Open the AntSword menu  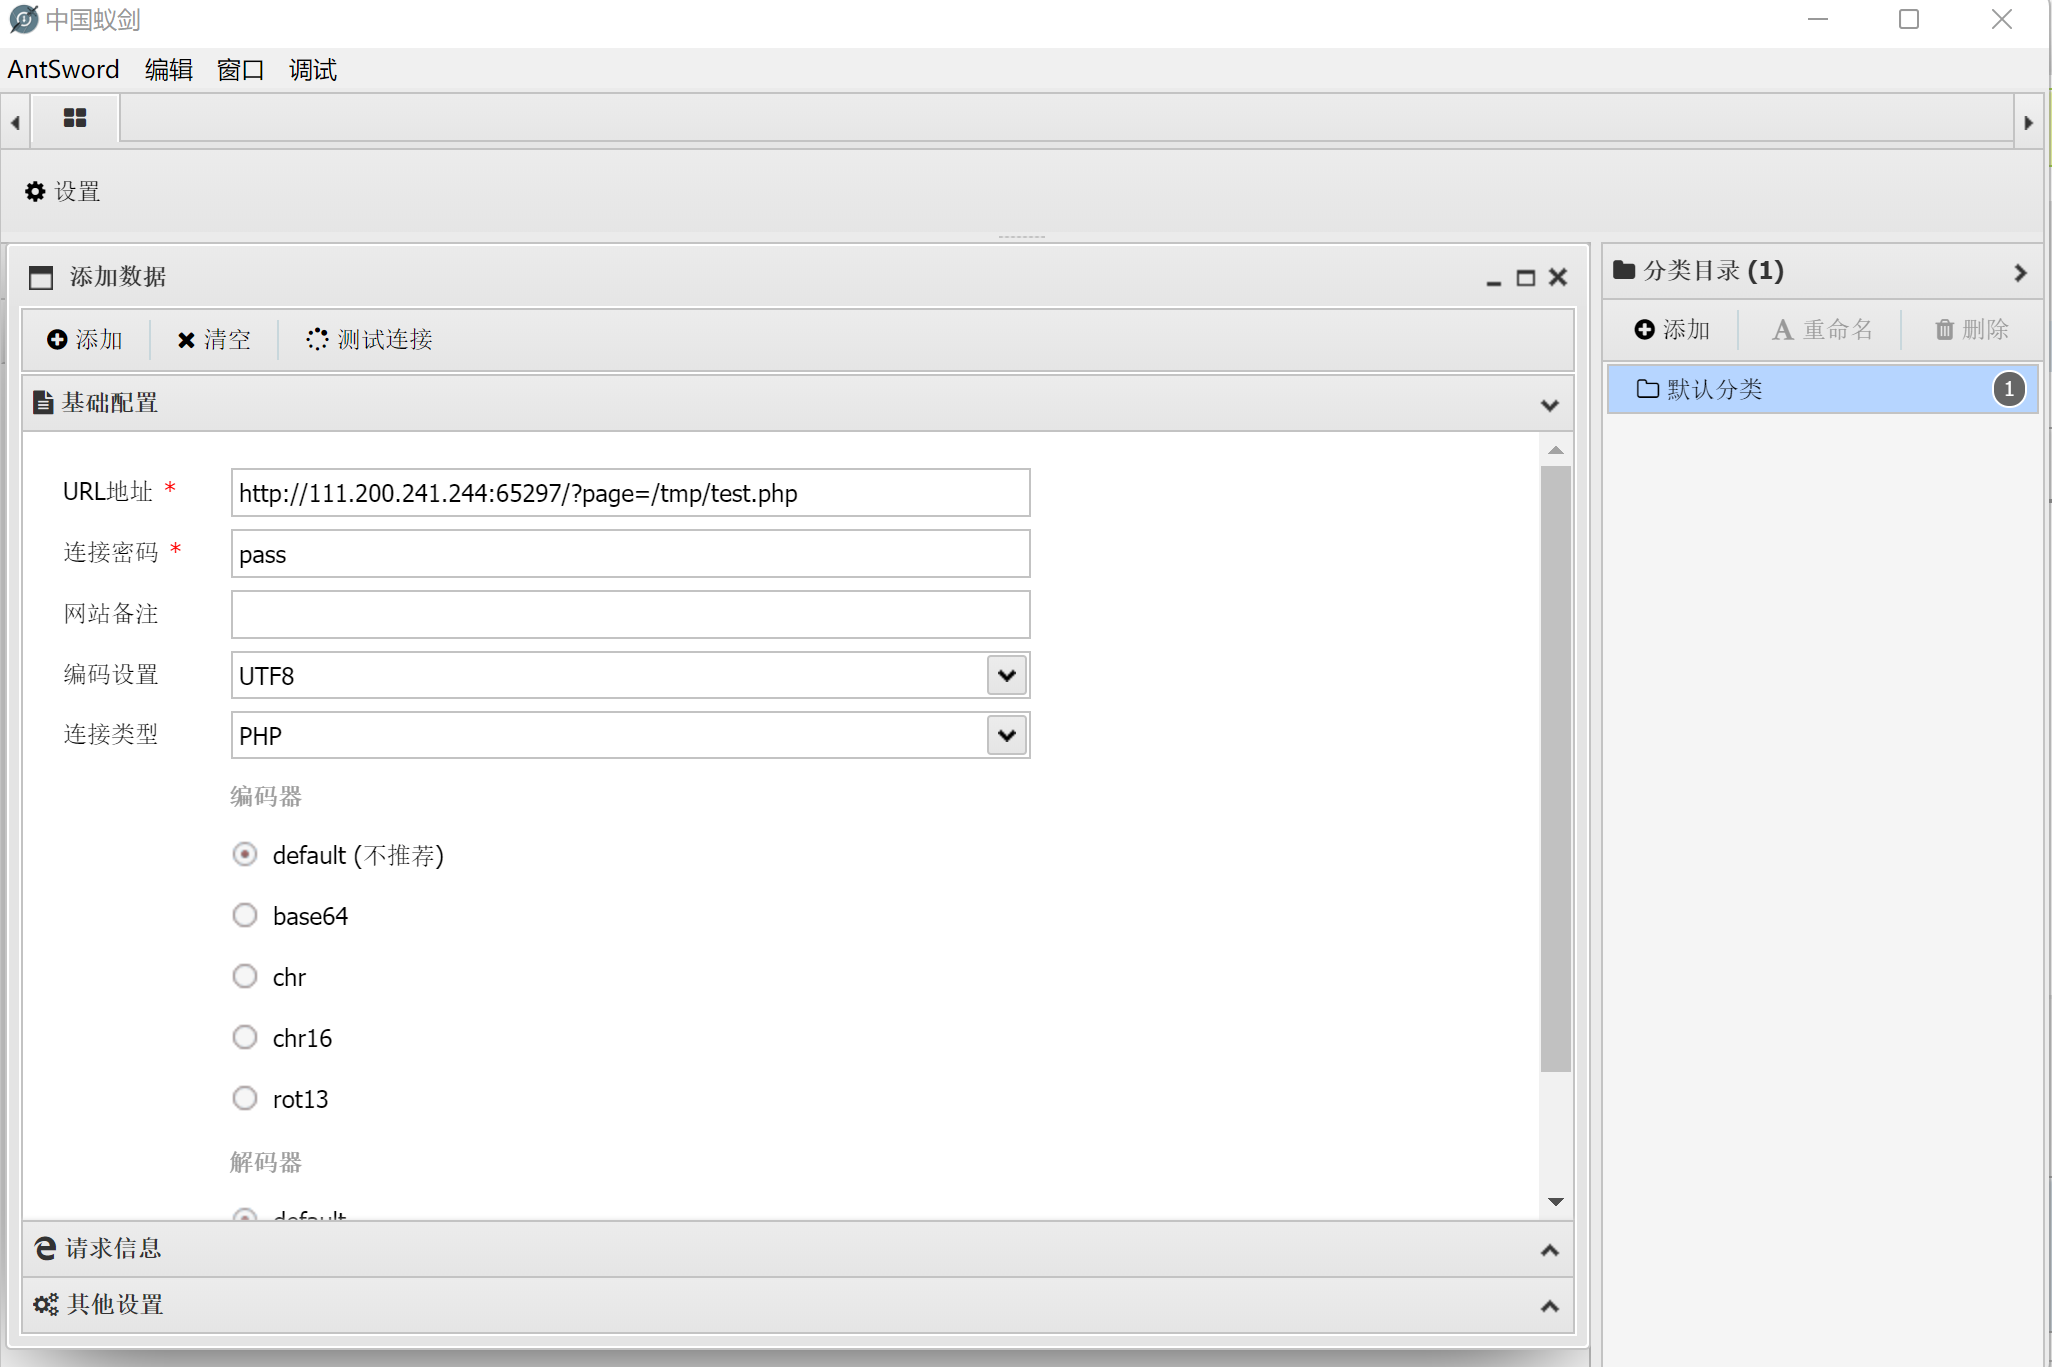coord(63,69)
